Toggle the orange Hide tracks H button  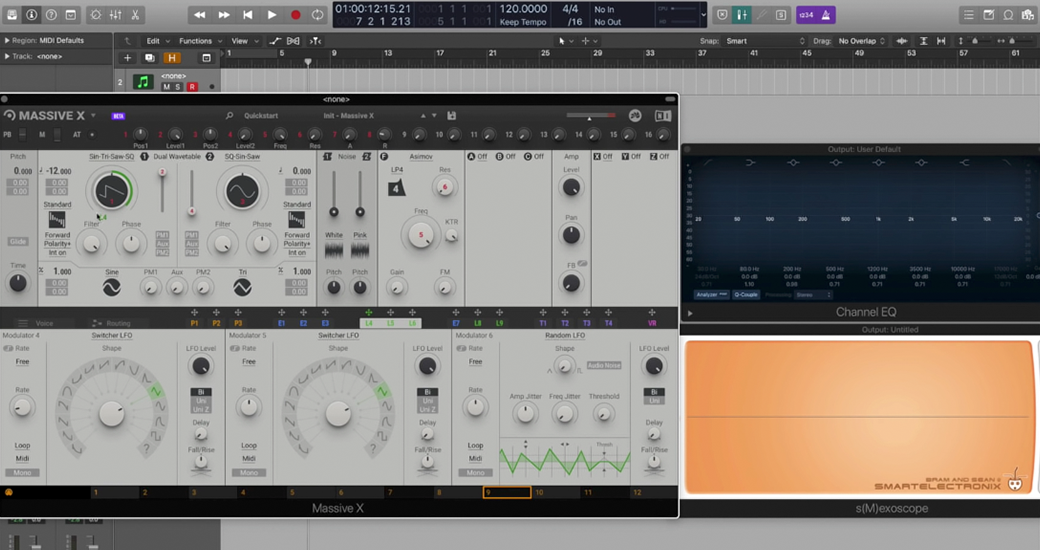pyautogui.click(x=171, y=58)
